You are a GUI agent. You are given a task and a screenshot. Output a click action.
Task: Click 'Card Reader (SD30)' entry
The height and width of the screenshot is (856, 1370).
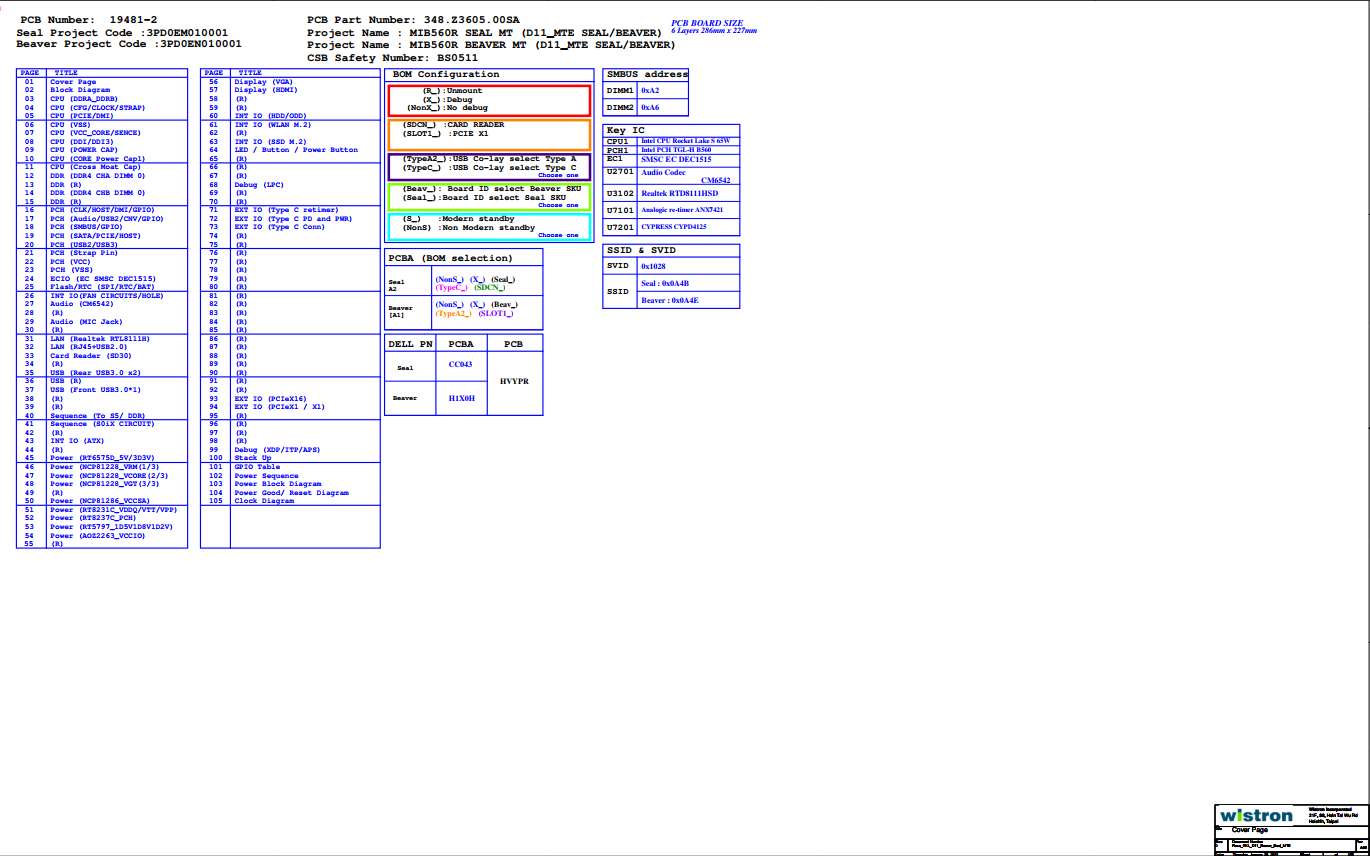[x=91, y=356]
